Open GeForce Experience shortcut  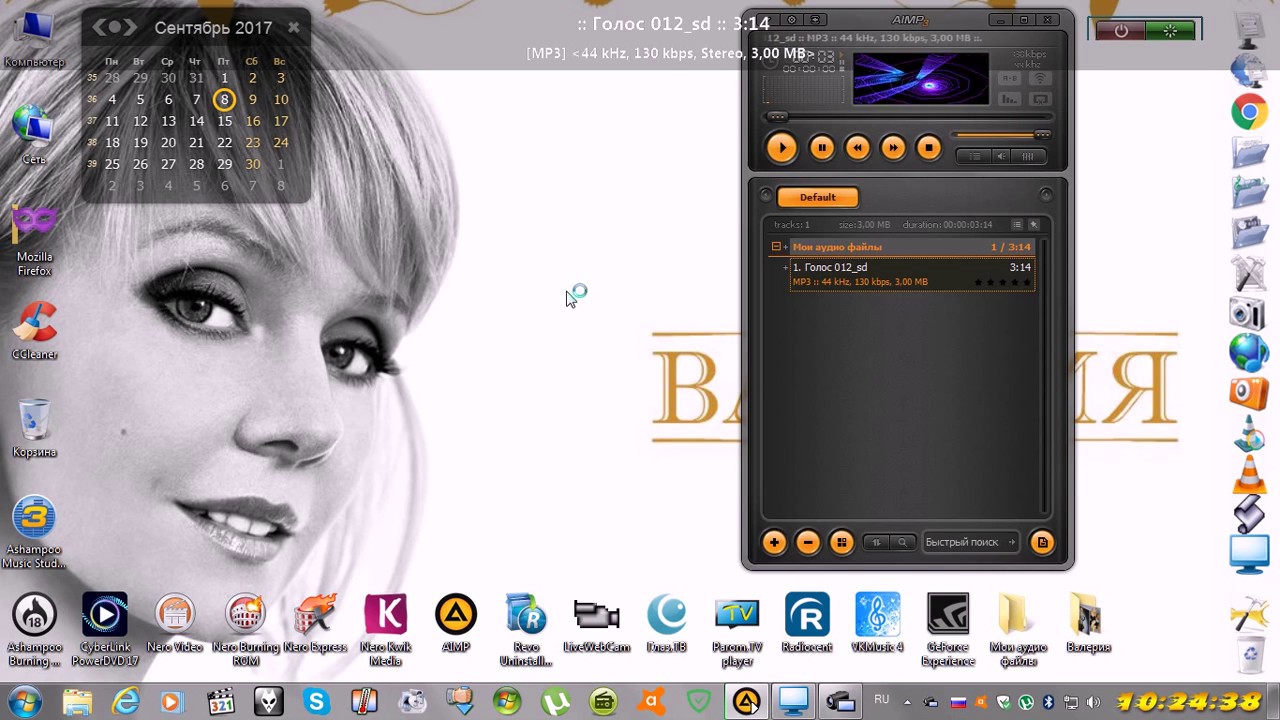point(947,630)
